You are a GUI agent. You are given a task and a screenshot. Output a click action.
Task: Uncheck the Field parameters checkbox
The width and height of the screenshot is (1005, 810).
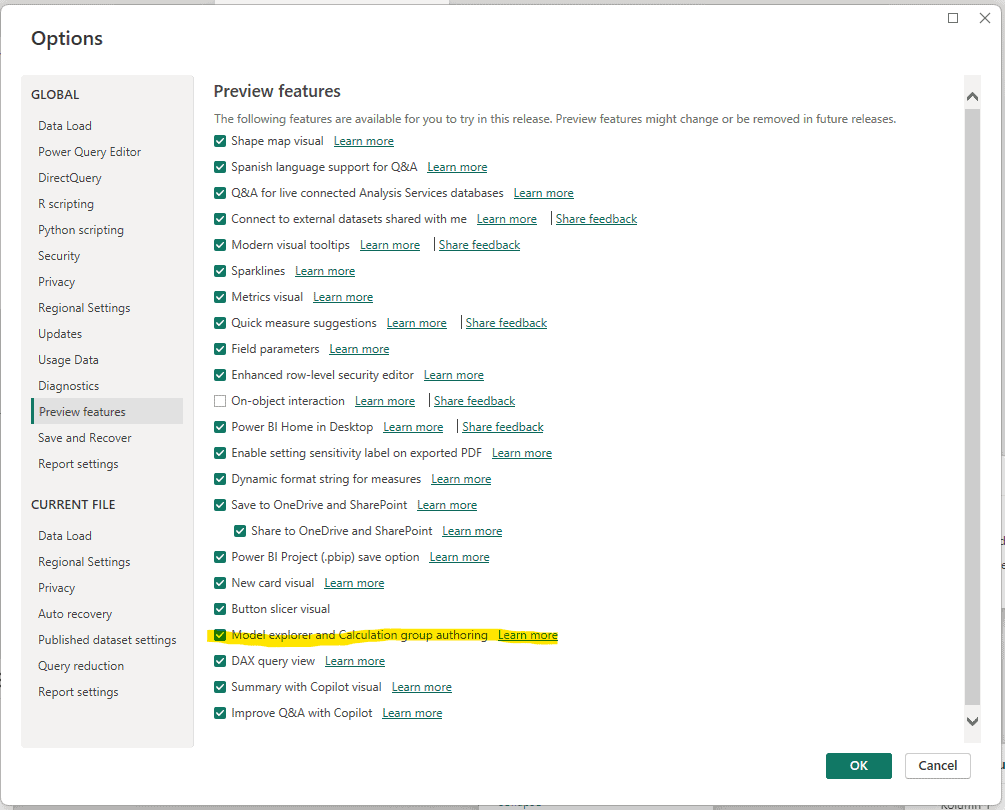coord(220,349)
